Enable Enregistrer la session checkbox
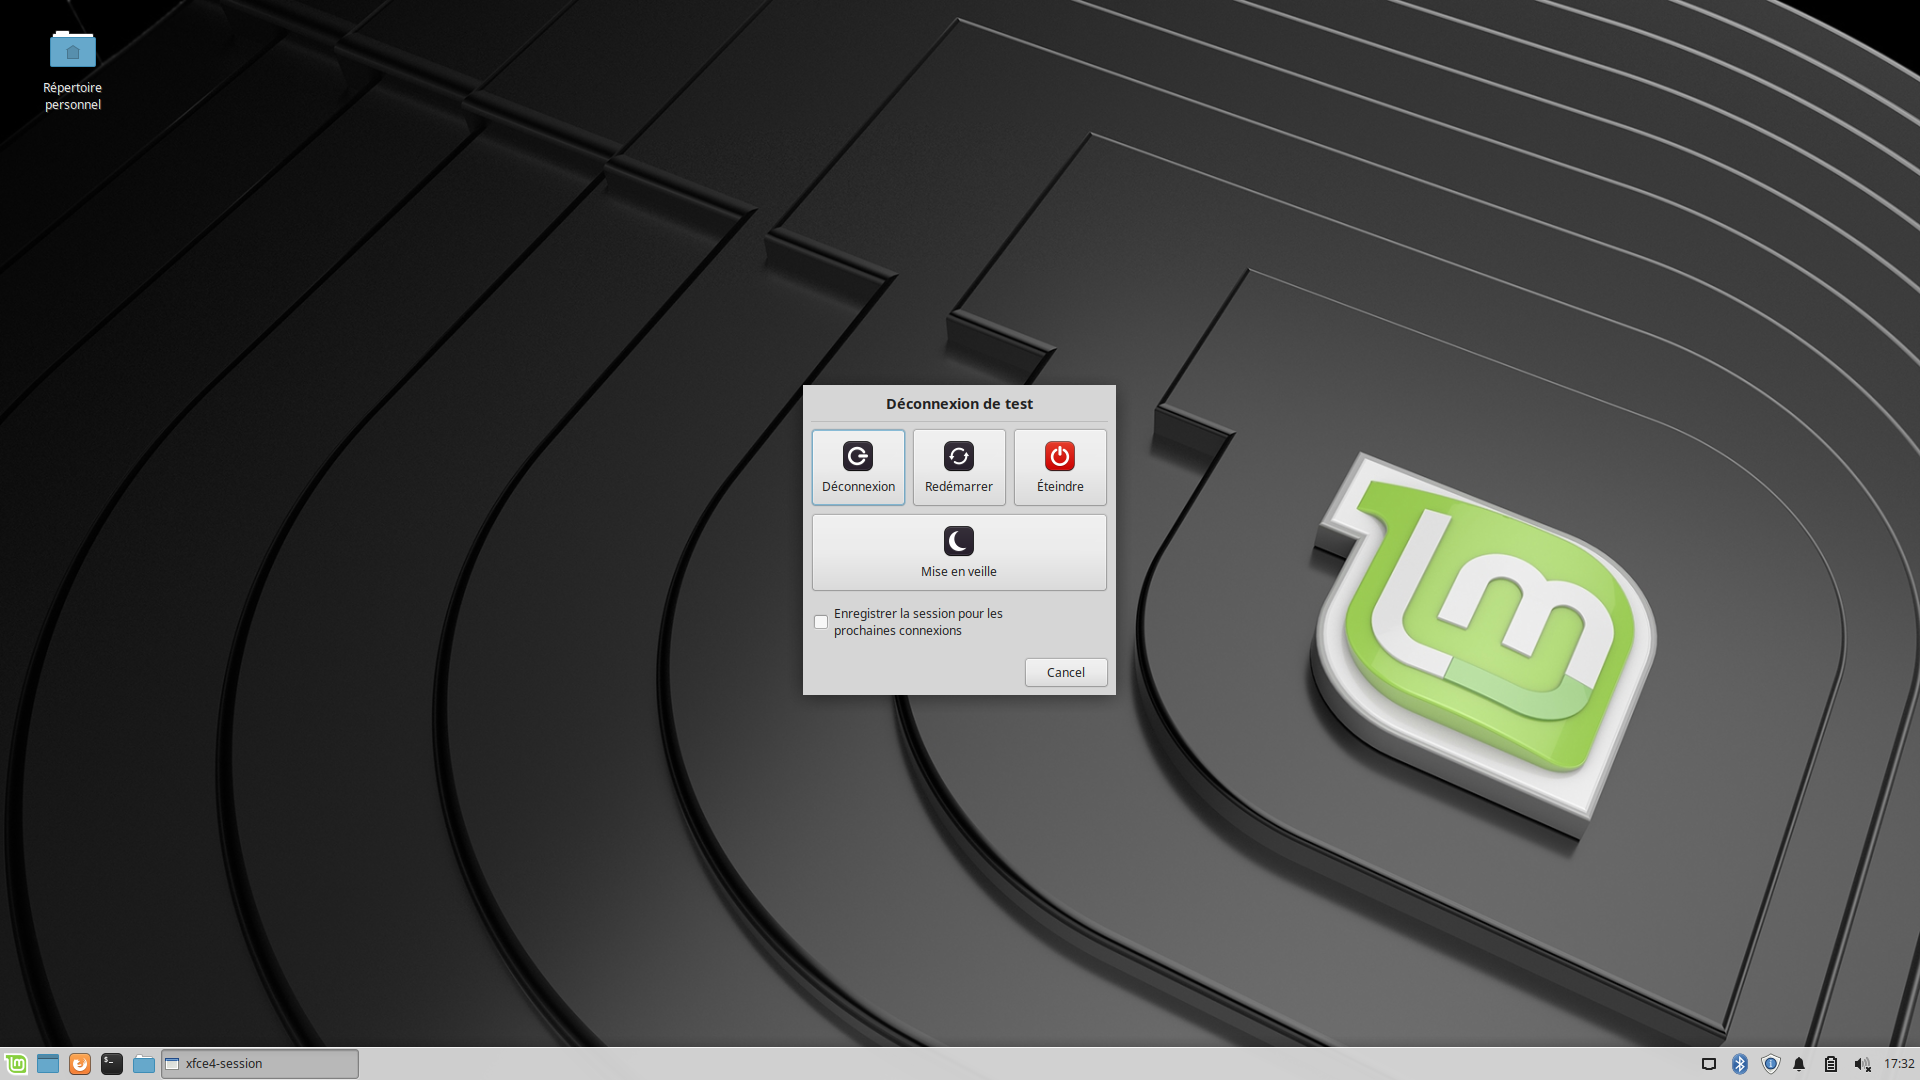The height and width of the screenshot is (1080, 1920). 821,622
